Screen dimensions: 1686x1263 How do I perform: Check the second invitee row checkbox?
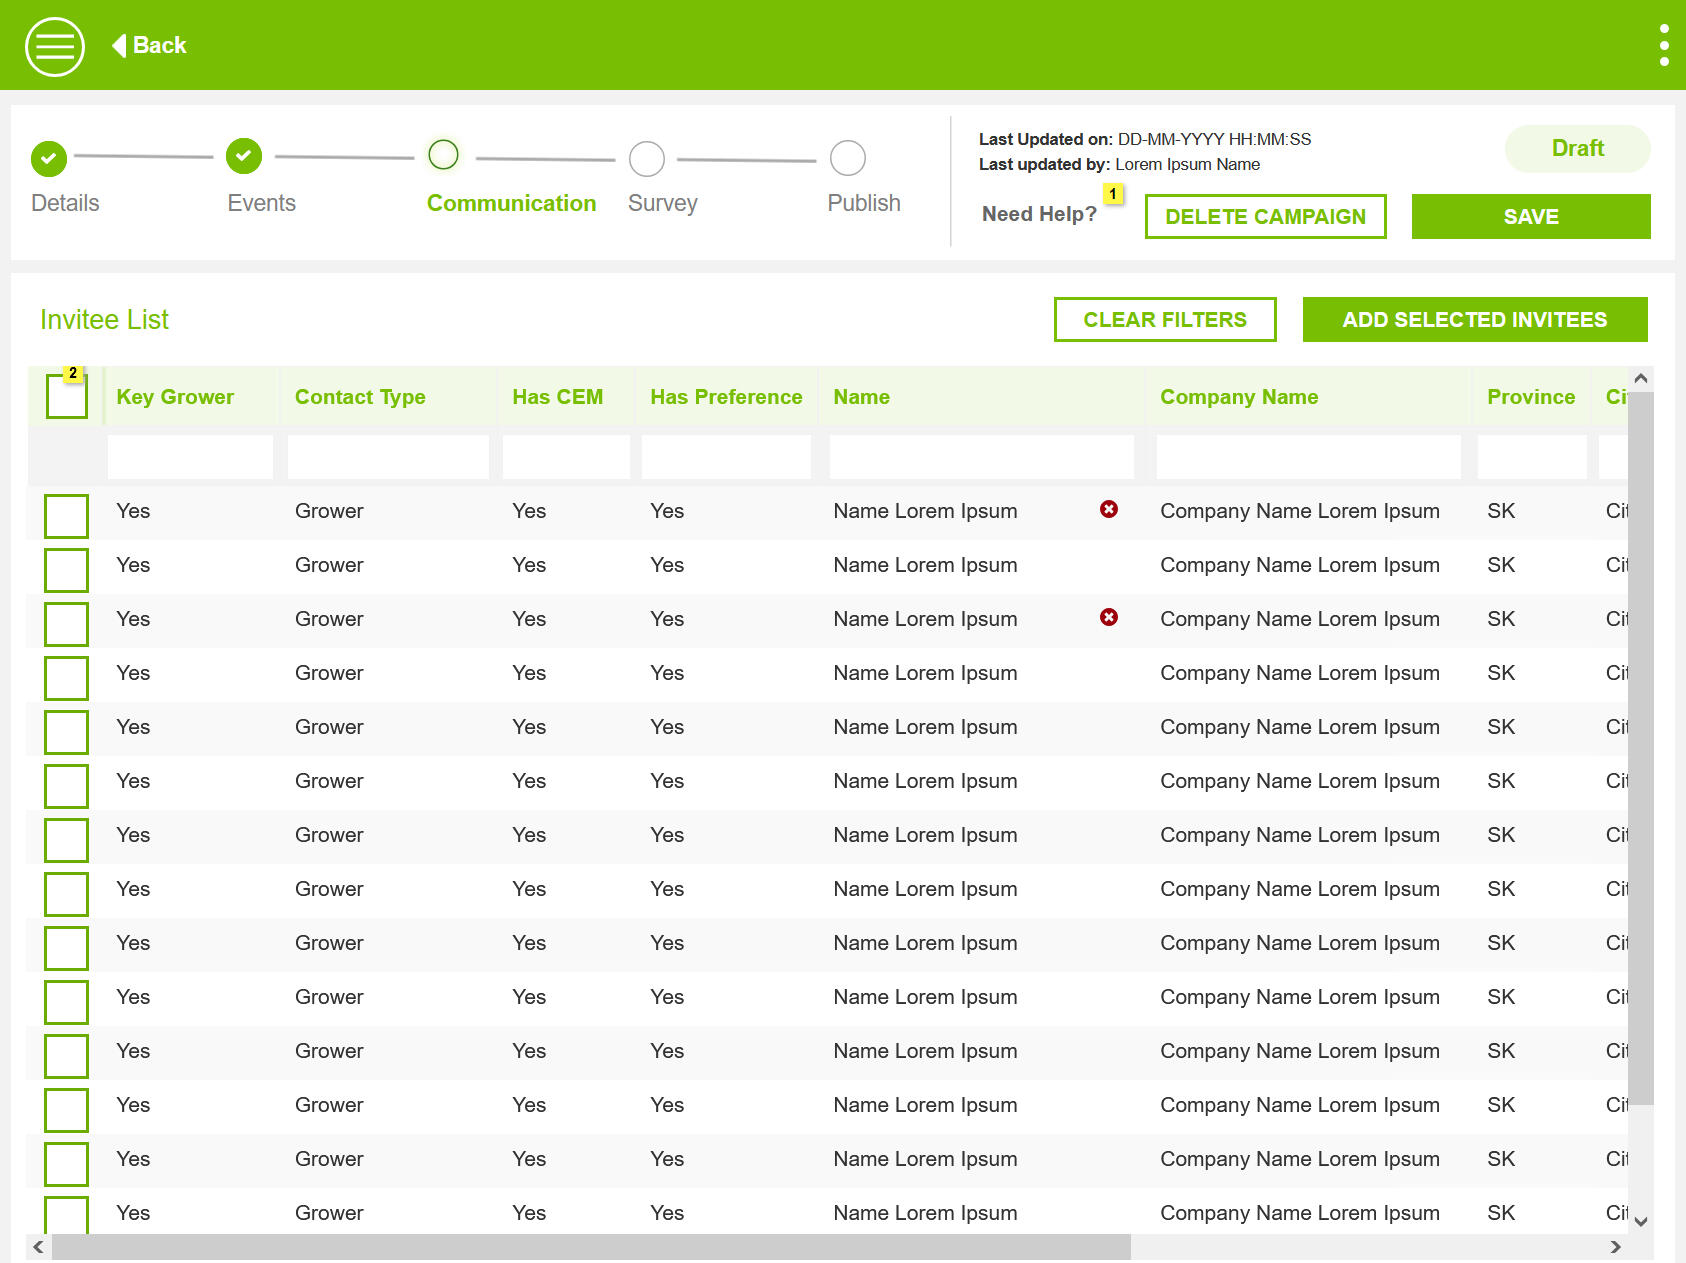[x=66, y=570]
